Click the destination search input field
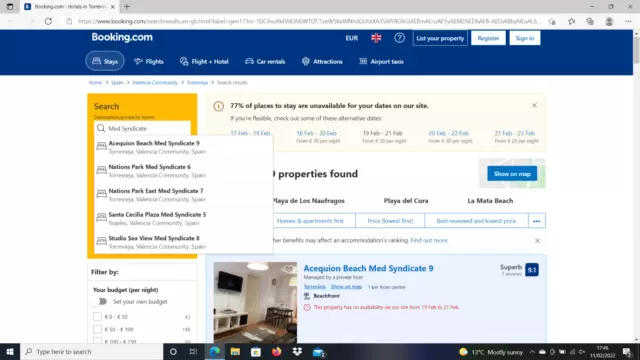 click(142, 128)
